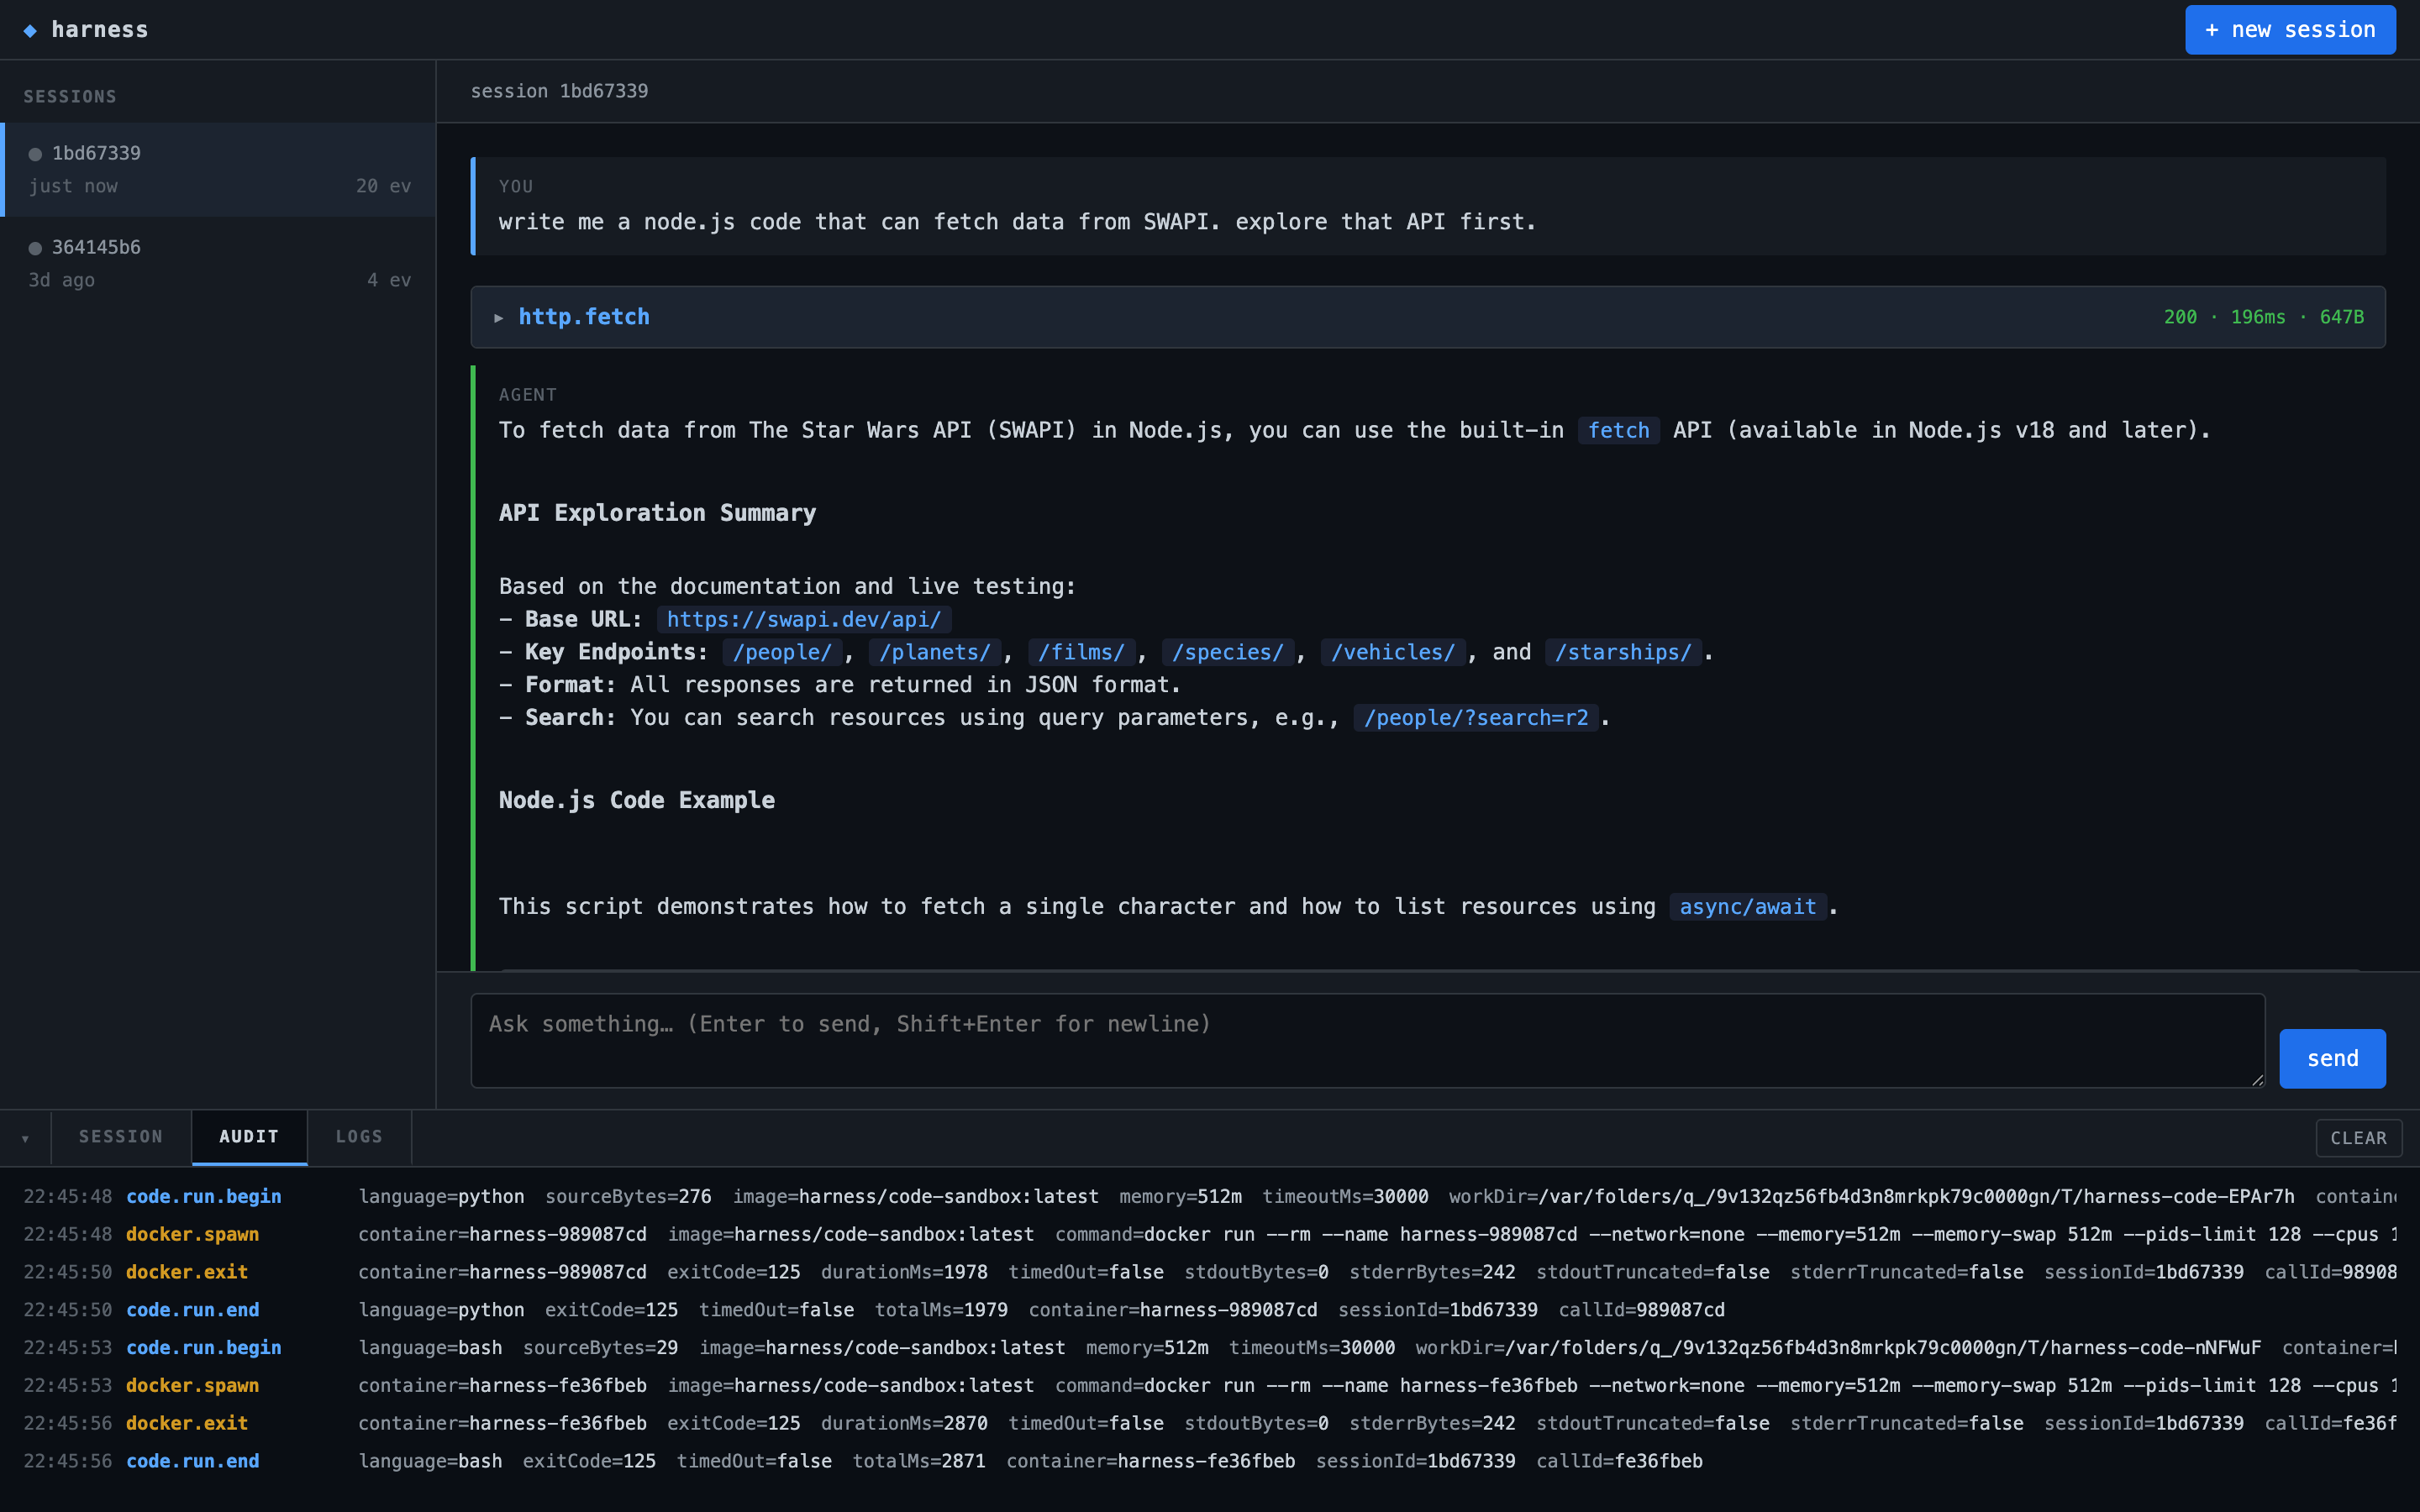Start a new session

[2289, 29]
